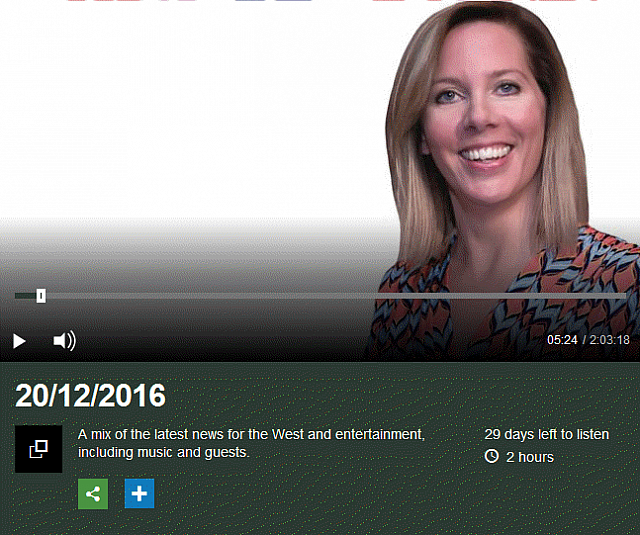Screen dimensions: 640x535
Task: Select the 20/12/2016 episode heading
Action: pyautogui.click(x=90, y=395)
